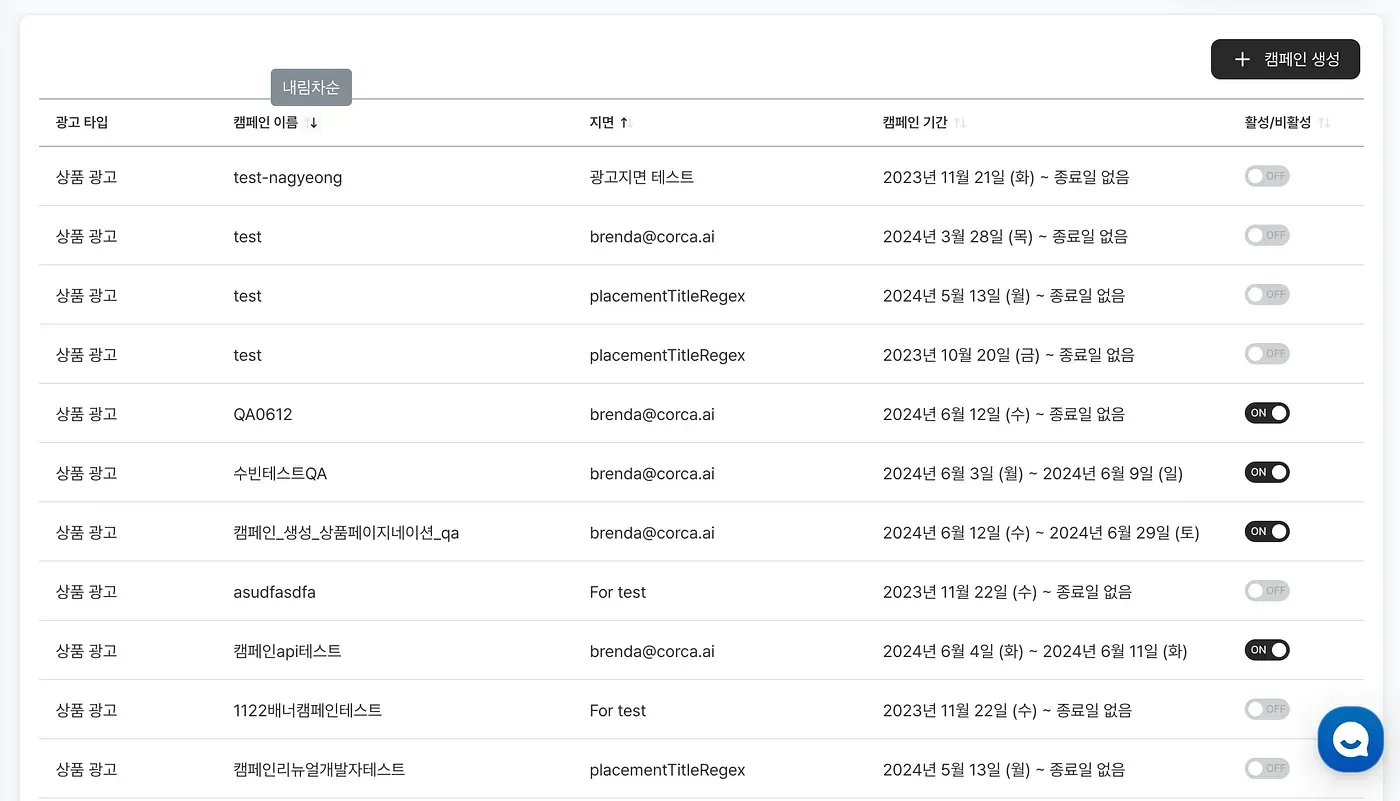This screenshot has height=801, width=1400.
Task: Click the 2023년 10월 20일 (금) period cell
Action: (1008, 355)
